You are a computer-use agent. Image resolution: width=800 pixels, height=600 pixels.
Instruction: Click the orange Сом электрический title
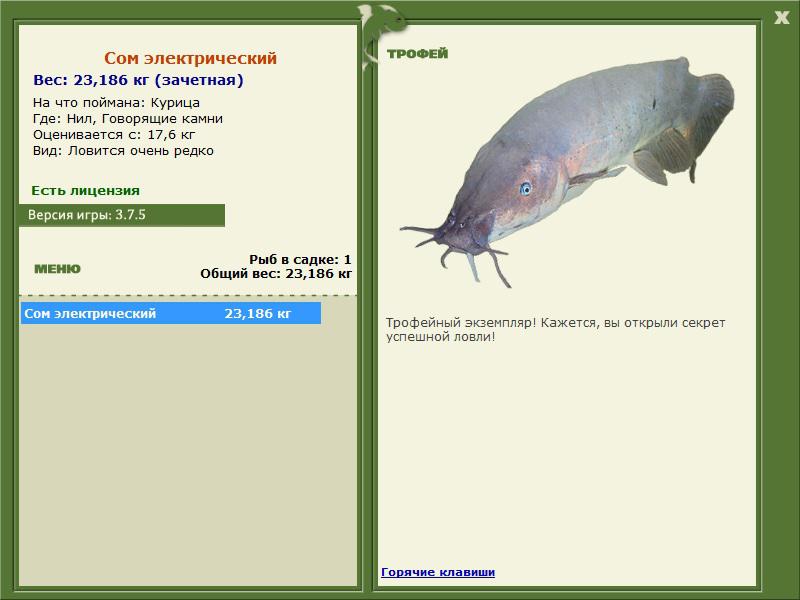190,58
